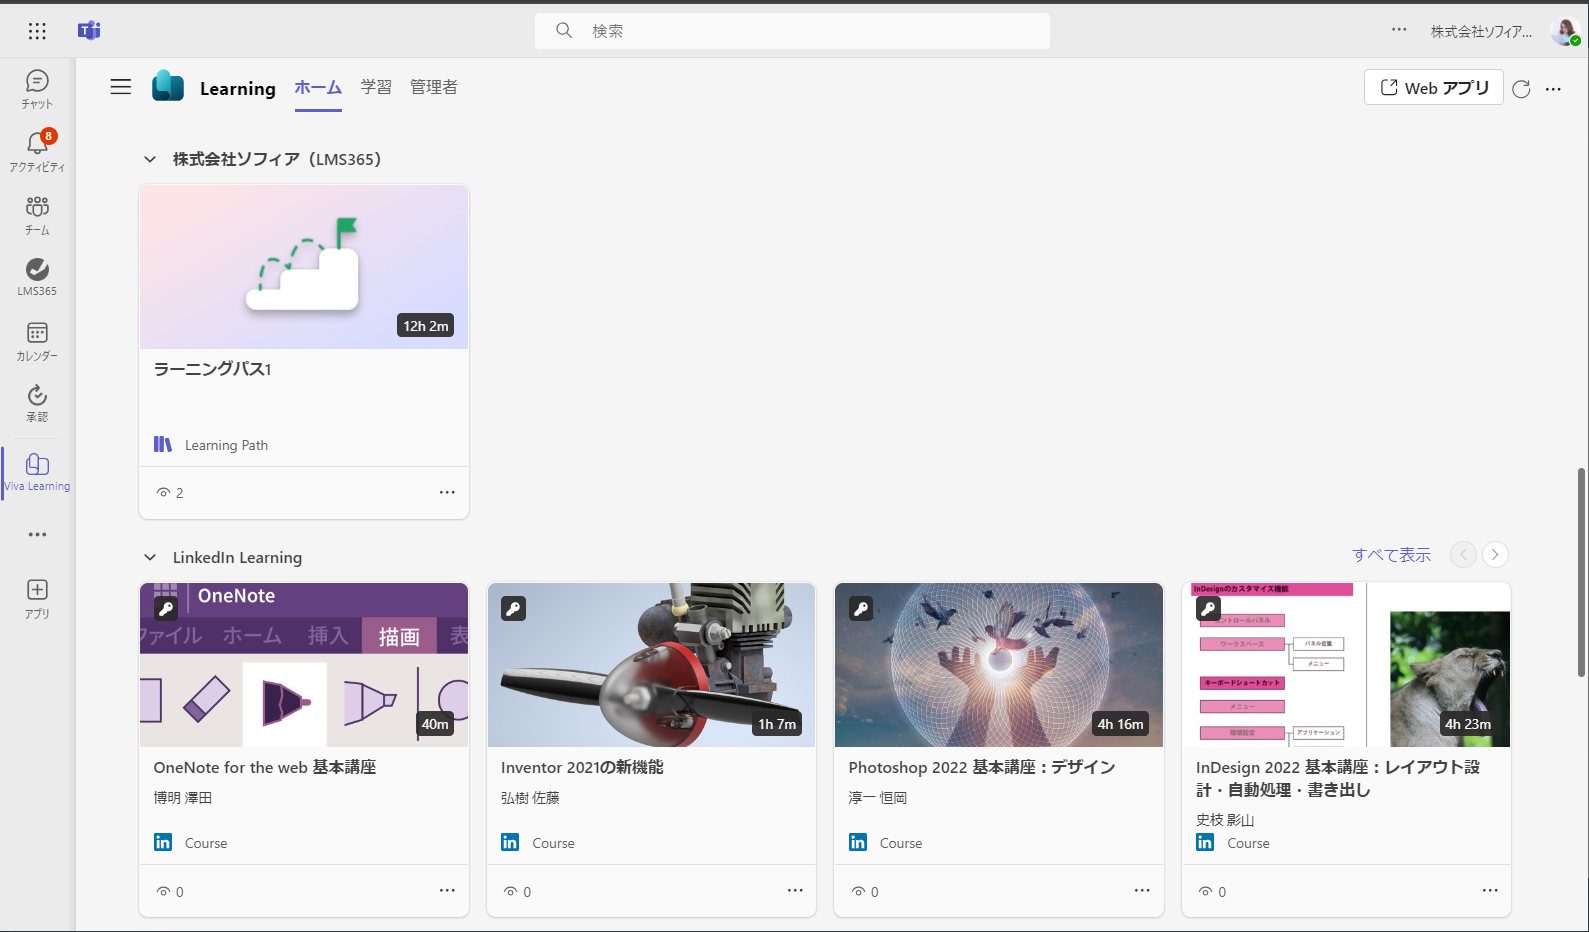Open Chat in the Teams sidebar

[x=37, y=90]
